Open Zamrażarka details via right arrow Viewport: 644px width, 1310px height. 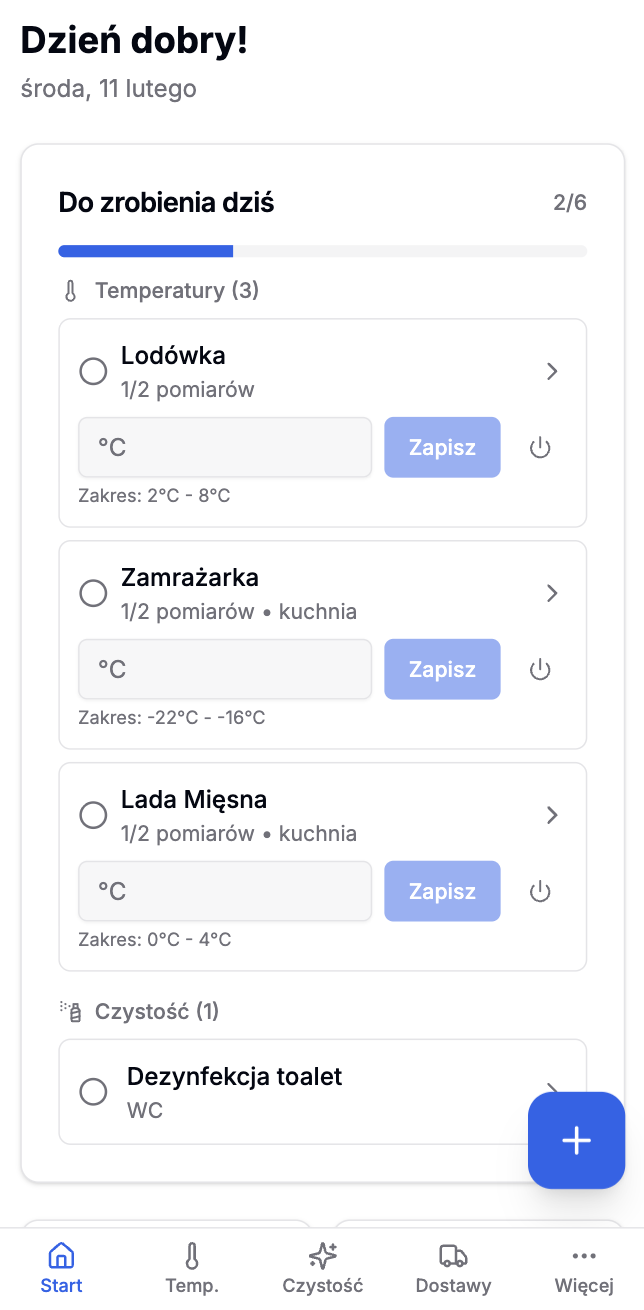(552, 593)
